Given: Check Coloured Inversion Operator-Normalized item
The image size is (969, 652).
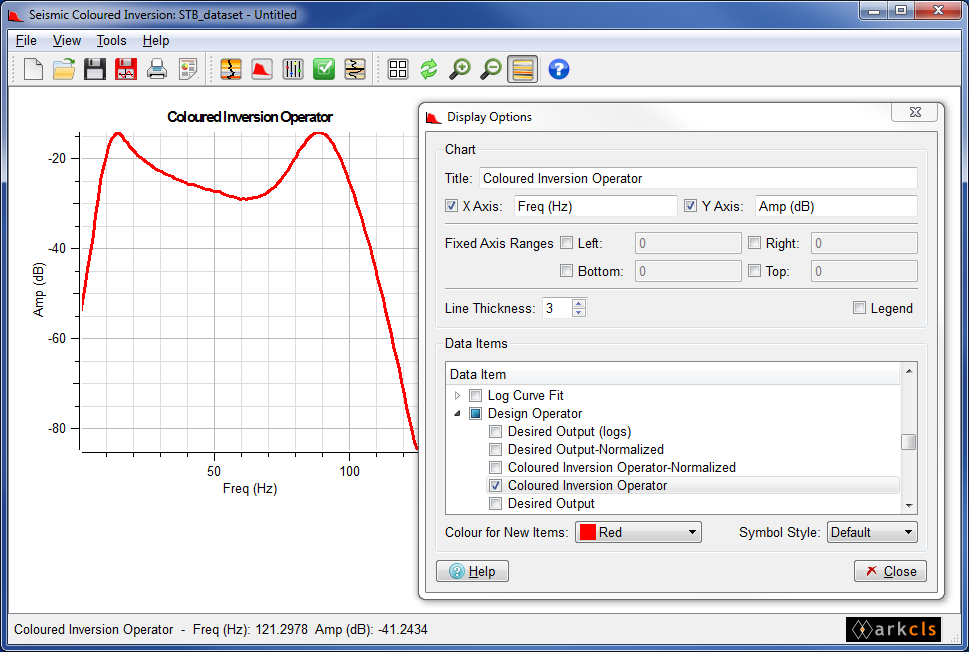Looking at the screenshot, I should [x=496, y=467].
